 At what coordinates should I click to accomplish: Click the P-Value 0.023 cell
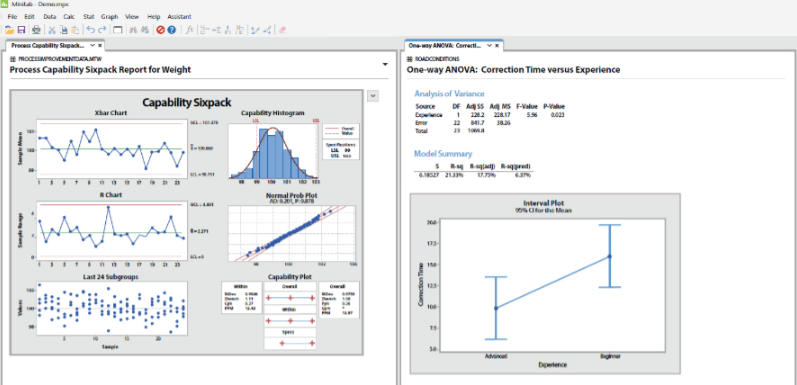(557, 115)
